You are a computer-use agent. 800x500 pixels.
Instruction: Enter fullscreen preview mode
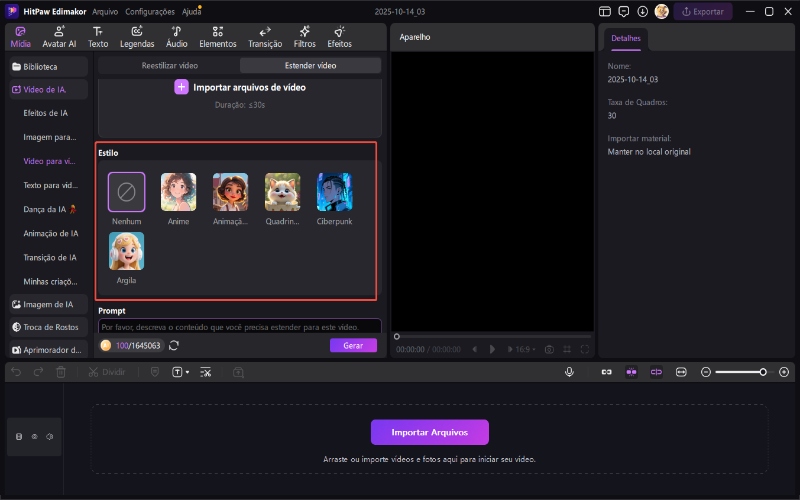coord(585,349)
